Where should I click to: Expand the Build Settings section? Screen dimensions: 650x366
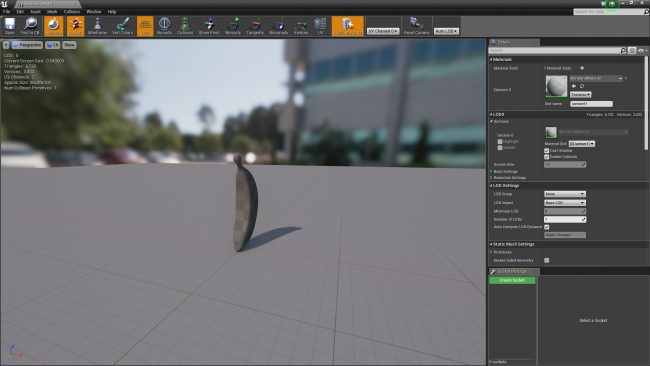point(505,172)
